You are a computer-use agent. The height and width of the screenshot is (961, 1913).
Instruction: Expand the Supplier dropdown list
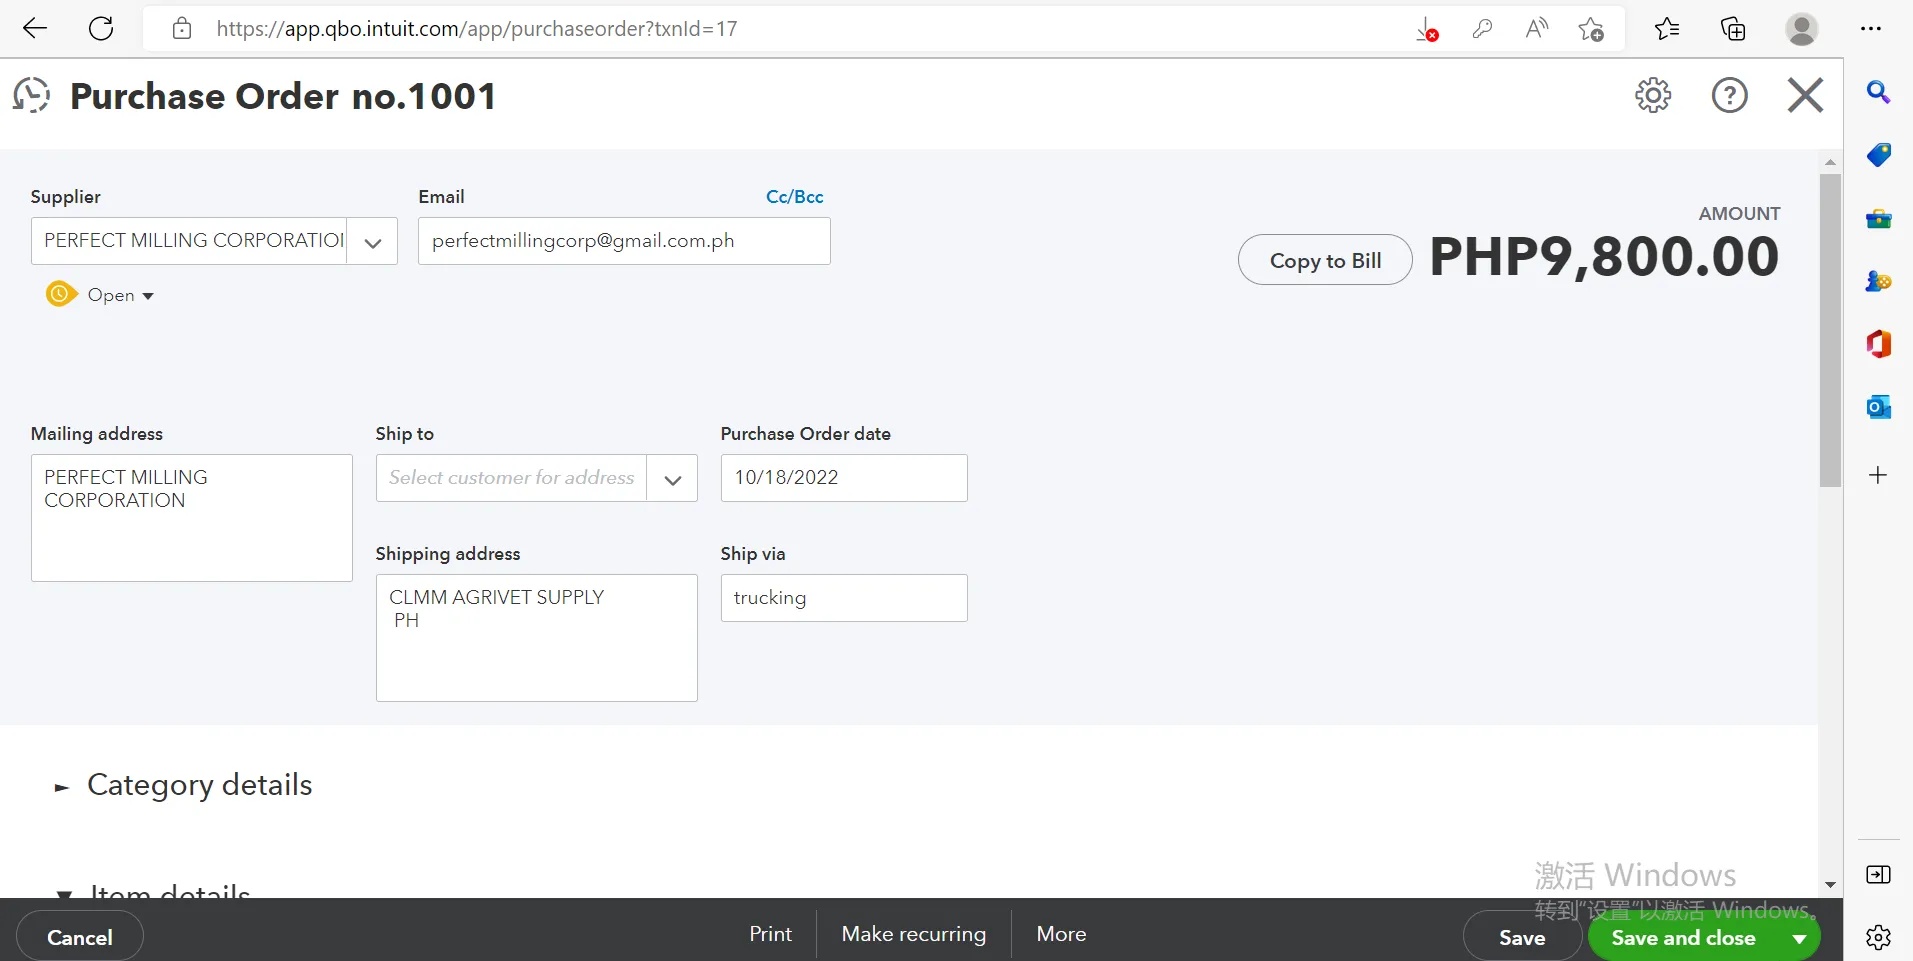tap(373, 242)
